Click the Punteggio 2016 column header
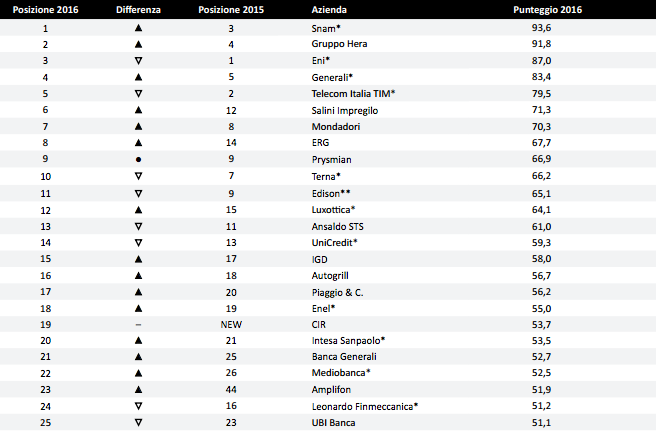The height and width of the screenshot is (432, 656). [548, 10]
